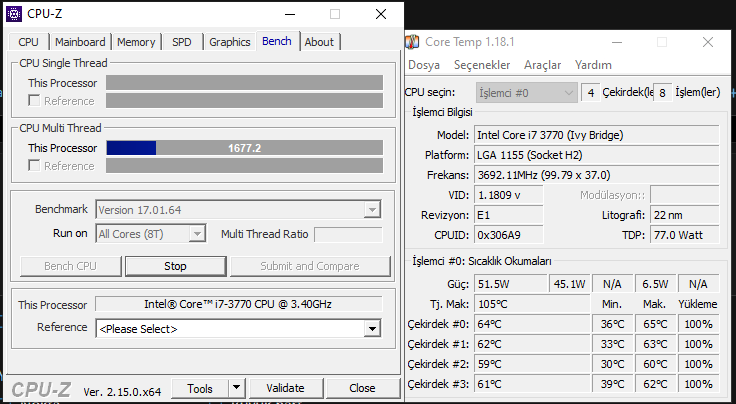Open the SPD tab
Screen dimensions: 736x404
click(182, 42)
